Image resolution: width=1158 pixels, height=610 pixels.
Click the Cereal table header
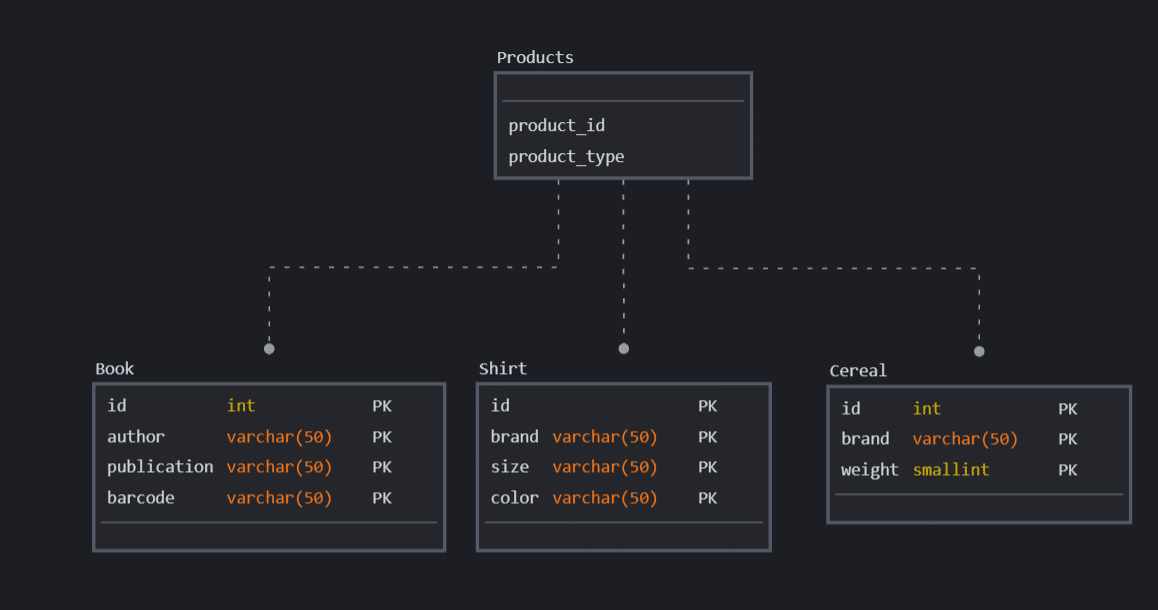click(x=857, y=370)
